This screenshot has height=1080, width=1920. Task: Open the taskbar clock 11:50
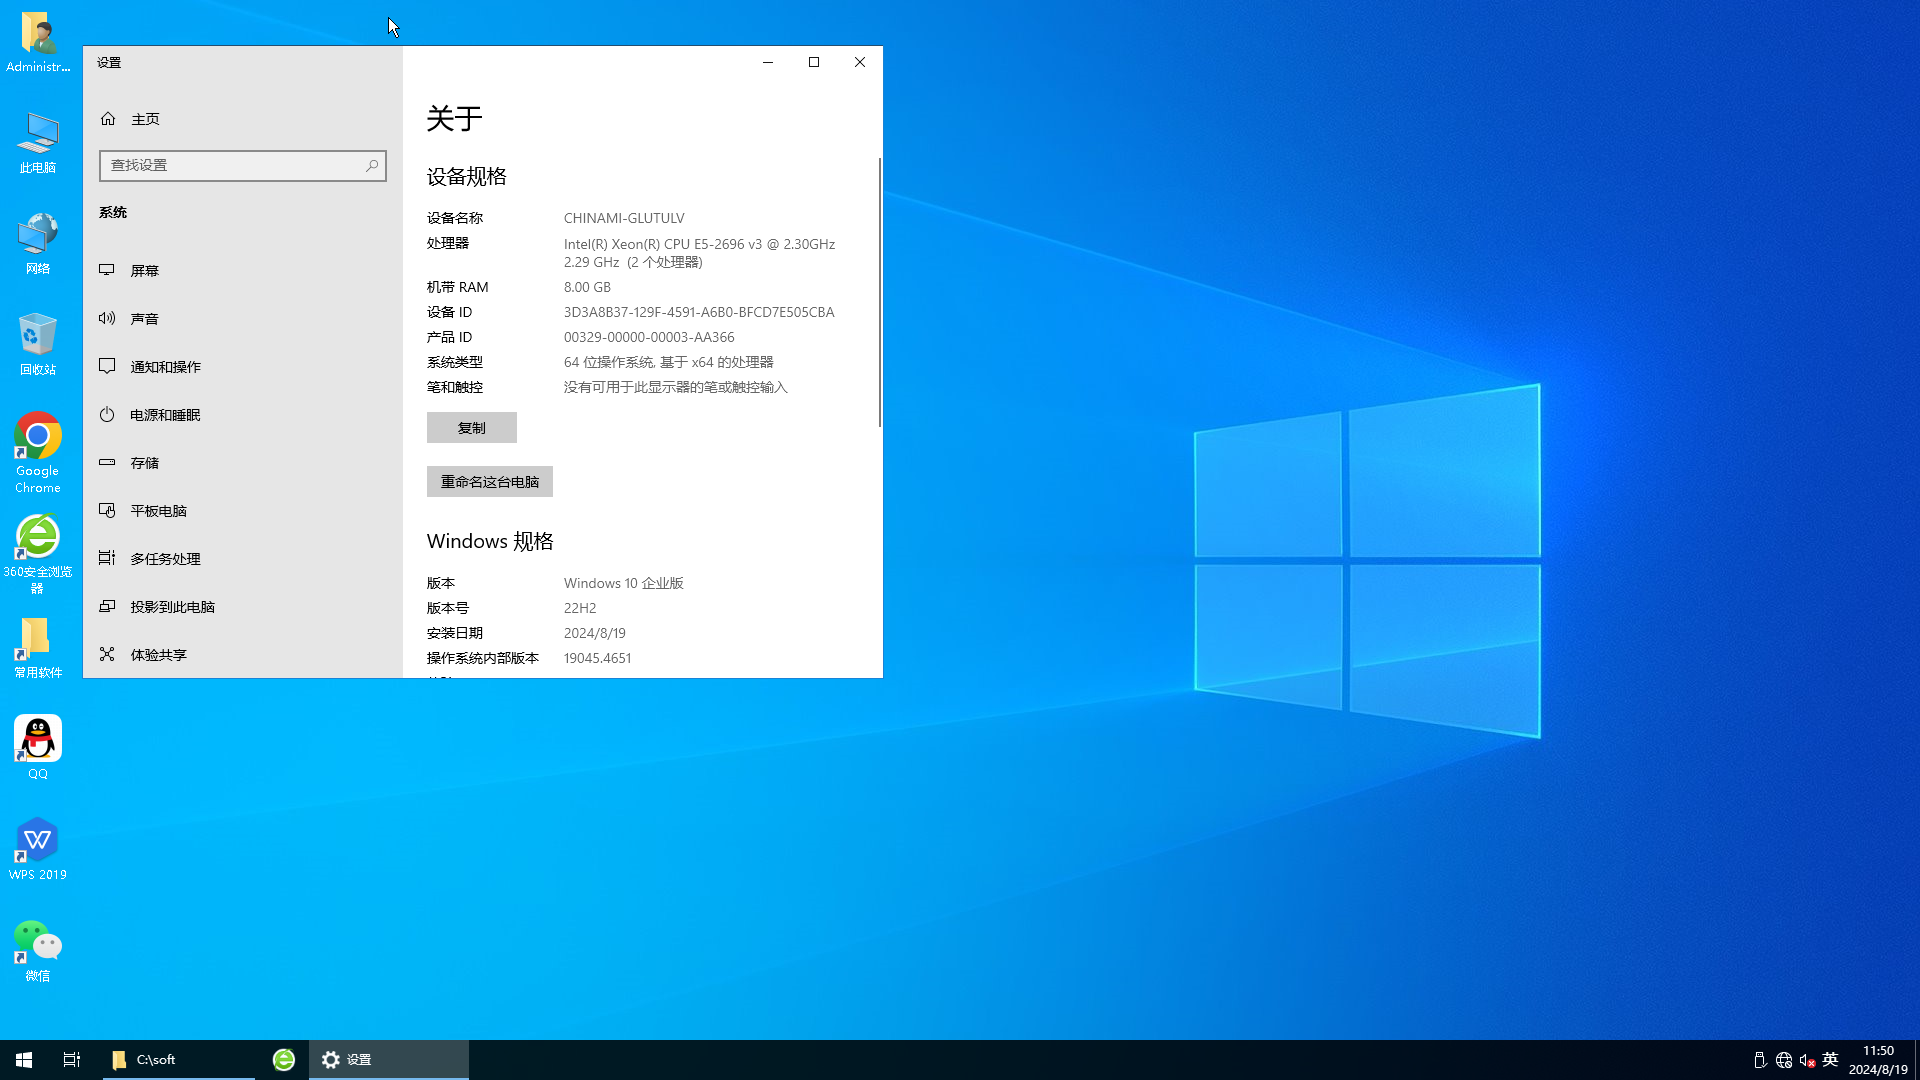coord(1878,1060)
